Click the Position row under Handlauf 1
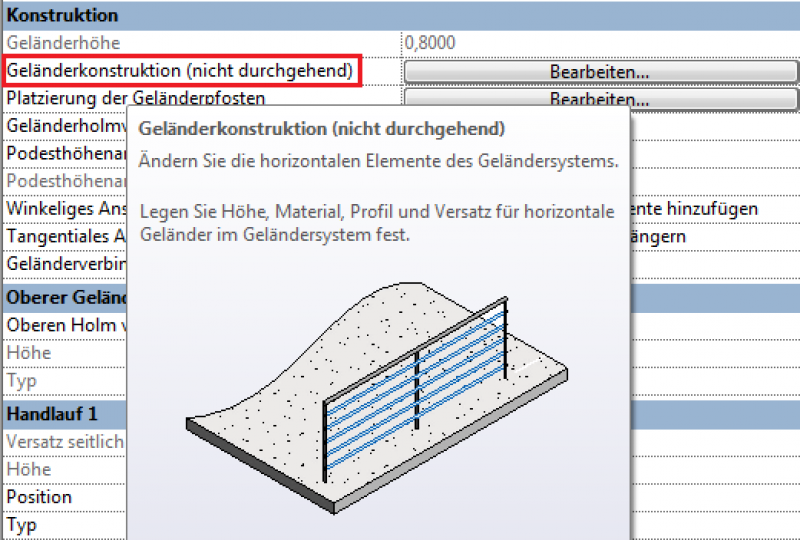The height and width of the screenshot is (540, 800). (x=40, y=497)
